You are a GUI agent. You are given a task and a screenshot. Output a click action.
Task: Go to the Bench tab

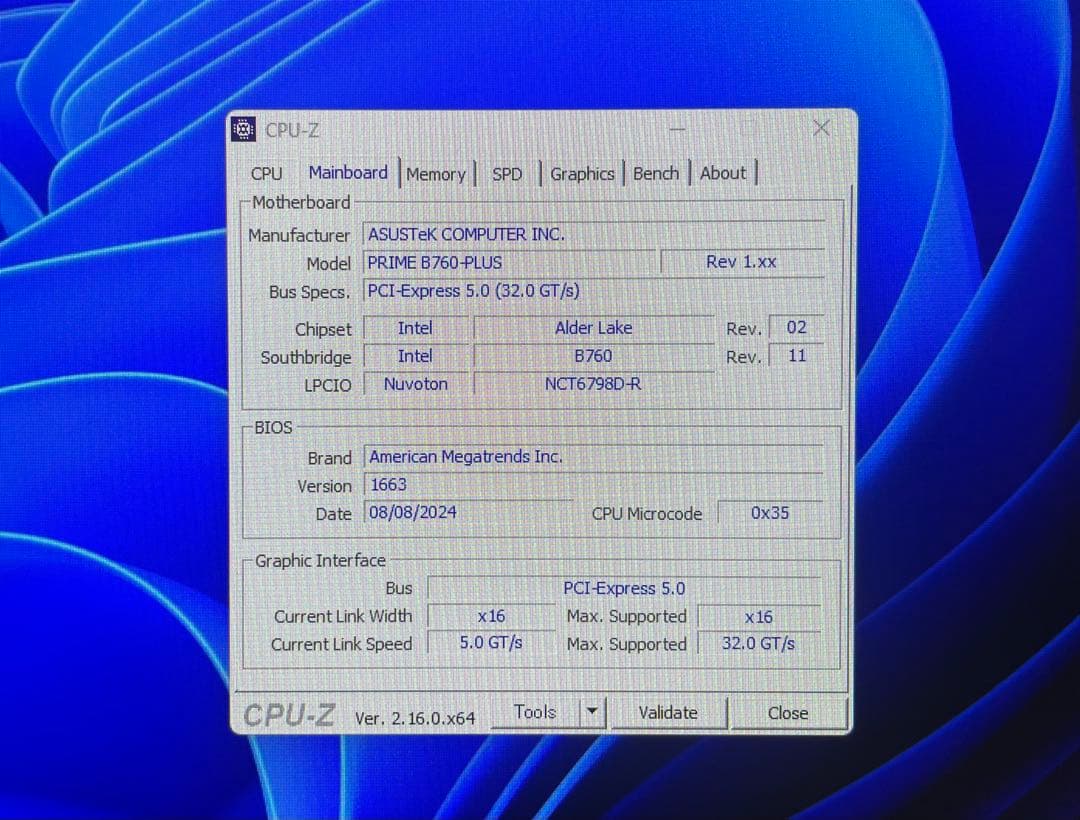pos(656,174)
